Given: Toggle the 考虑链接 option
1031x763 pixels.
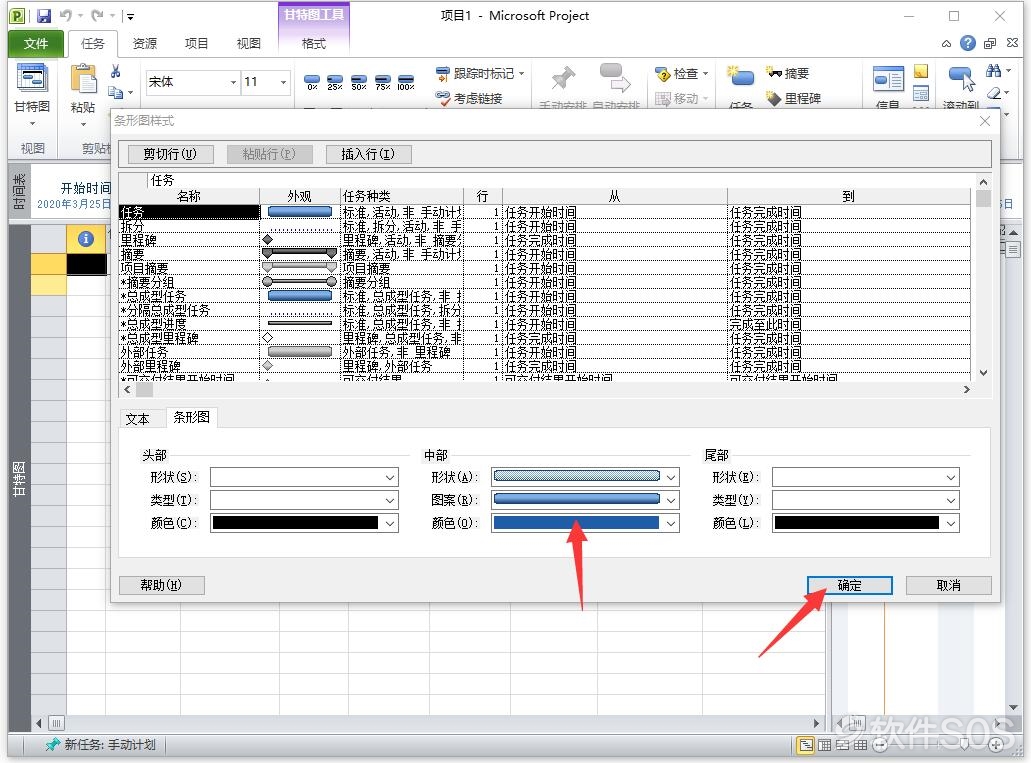Looking at the screenshot, I should point(469,98).
